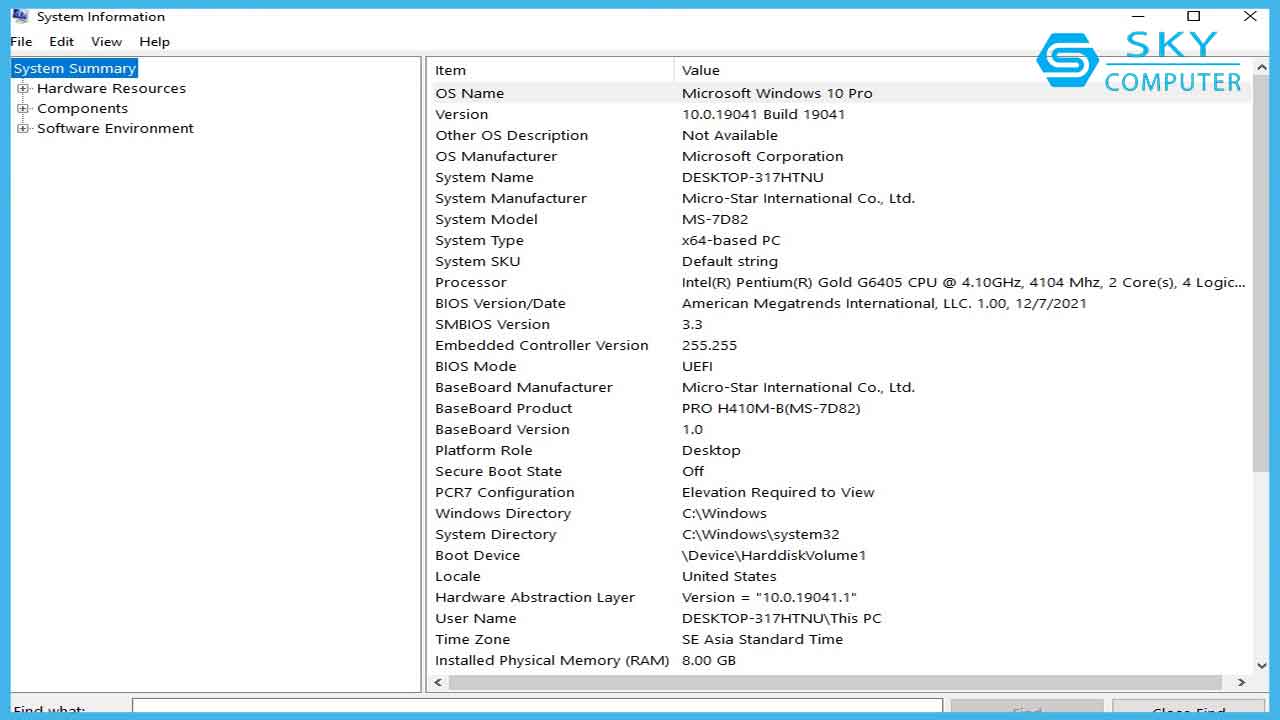Select the BaseBoard Manufacturer row
The image size is (1280, 720).
click(840, 387)
